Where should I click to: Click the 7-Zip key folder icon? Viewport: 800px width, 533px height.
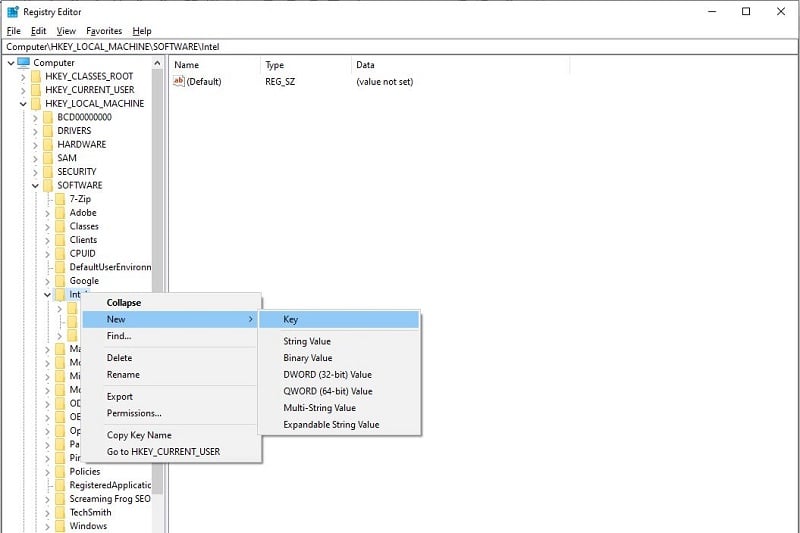(x=60, y=198)
